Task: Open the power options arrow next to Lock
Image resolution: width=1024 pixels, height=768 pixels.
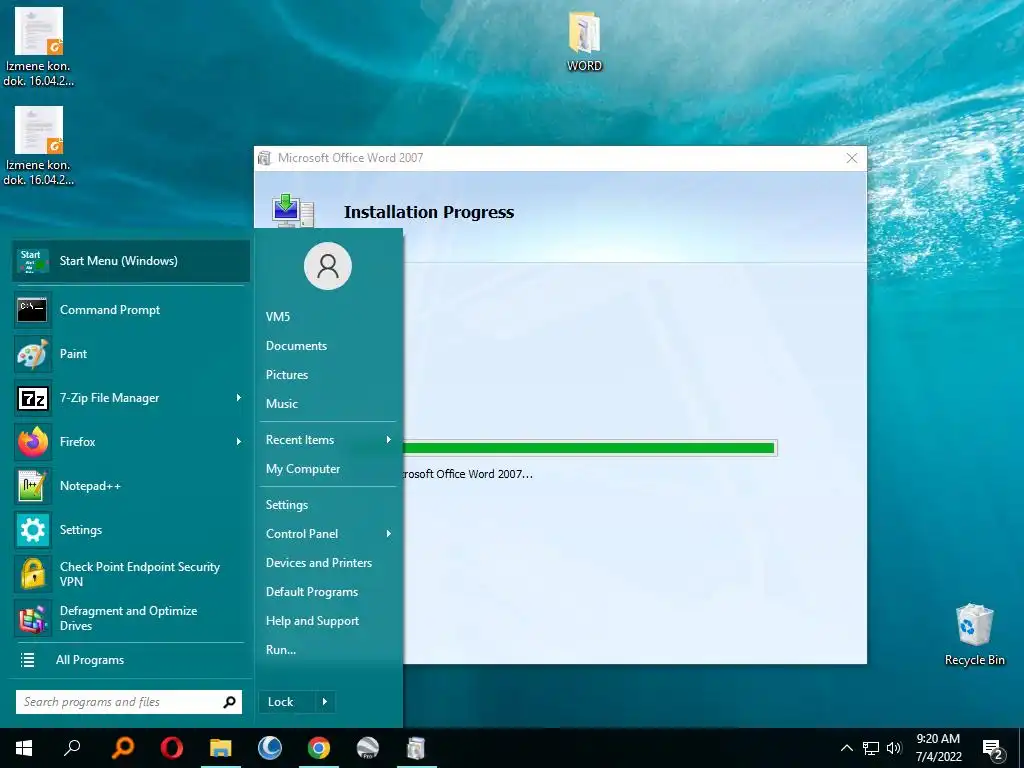Action: (325, 702)
